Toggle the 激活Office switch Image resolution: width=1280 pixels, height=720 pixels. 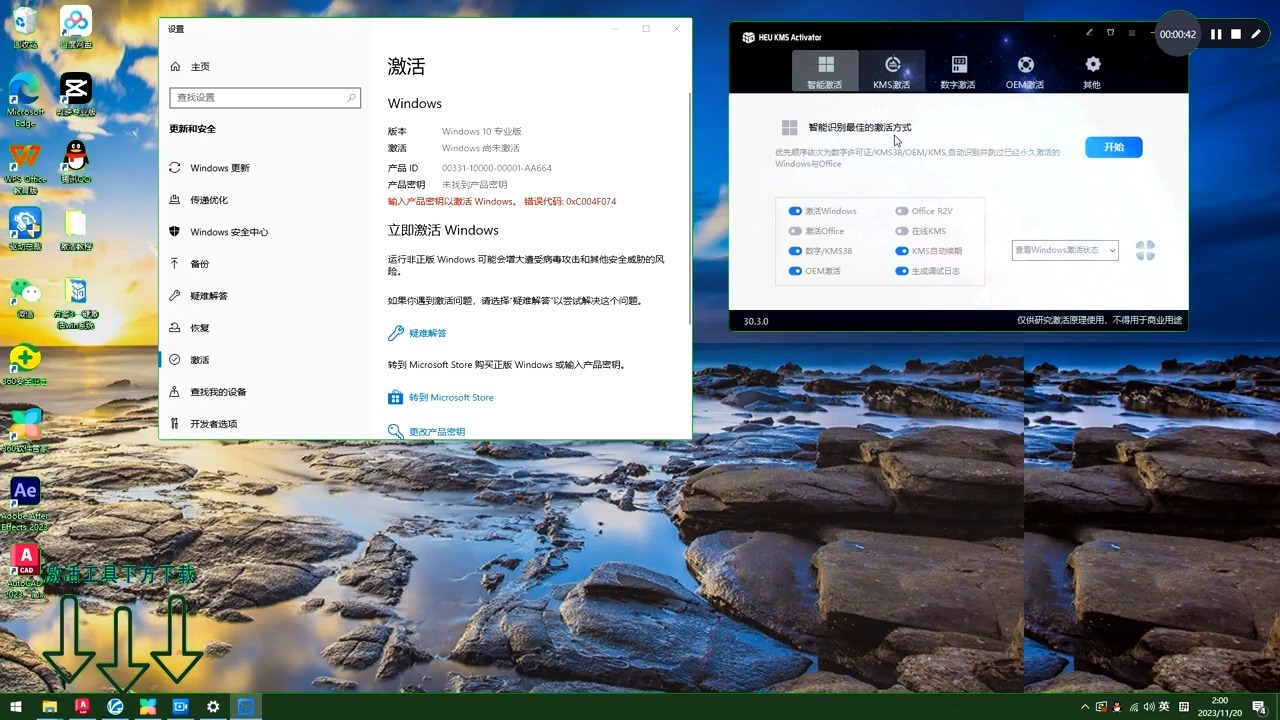pyautogui.click(x=796, y=231)
